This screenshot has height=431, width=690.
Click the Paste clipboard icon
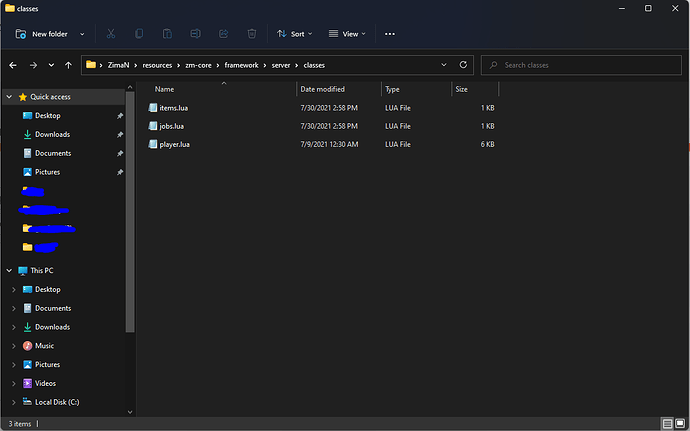click(167, 34)
